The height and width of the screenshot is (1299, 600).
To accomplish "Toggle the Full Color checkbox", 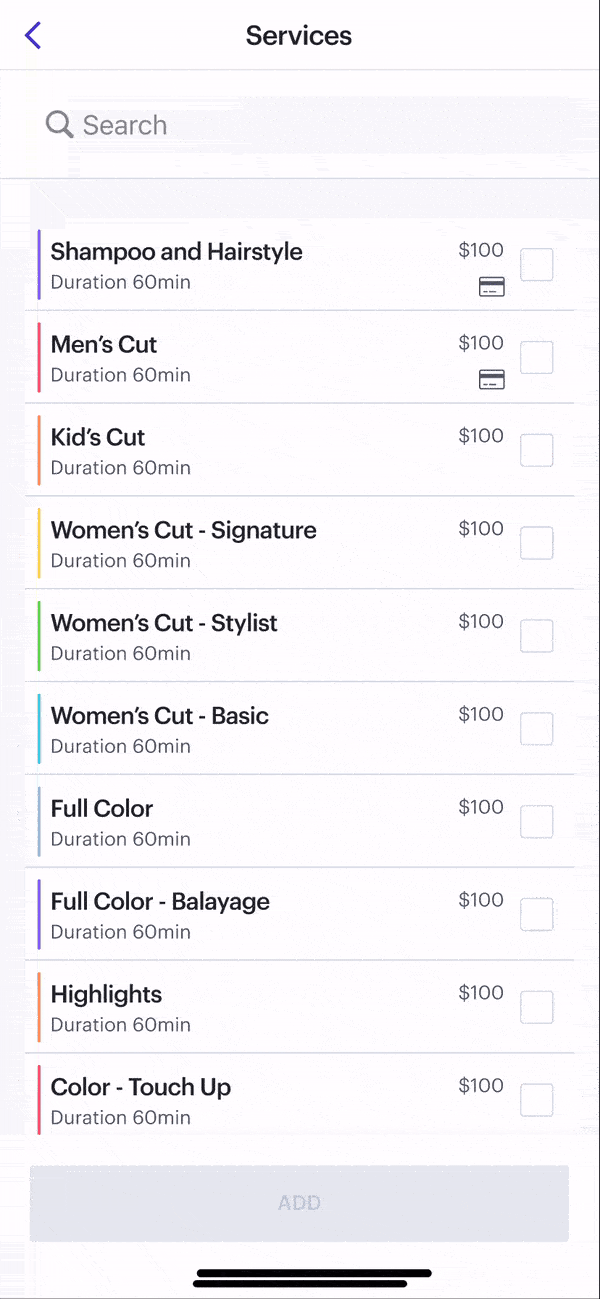I will (537, 821).
